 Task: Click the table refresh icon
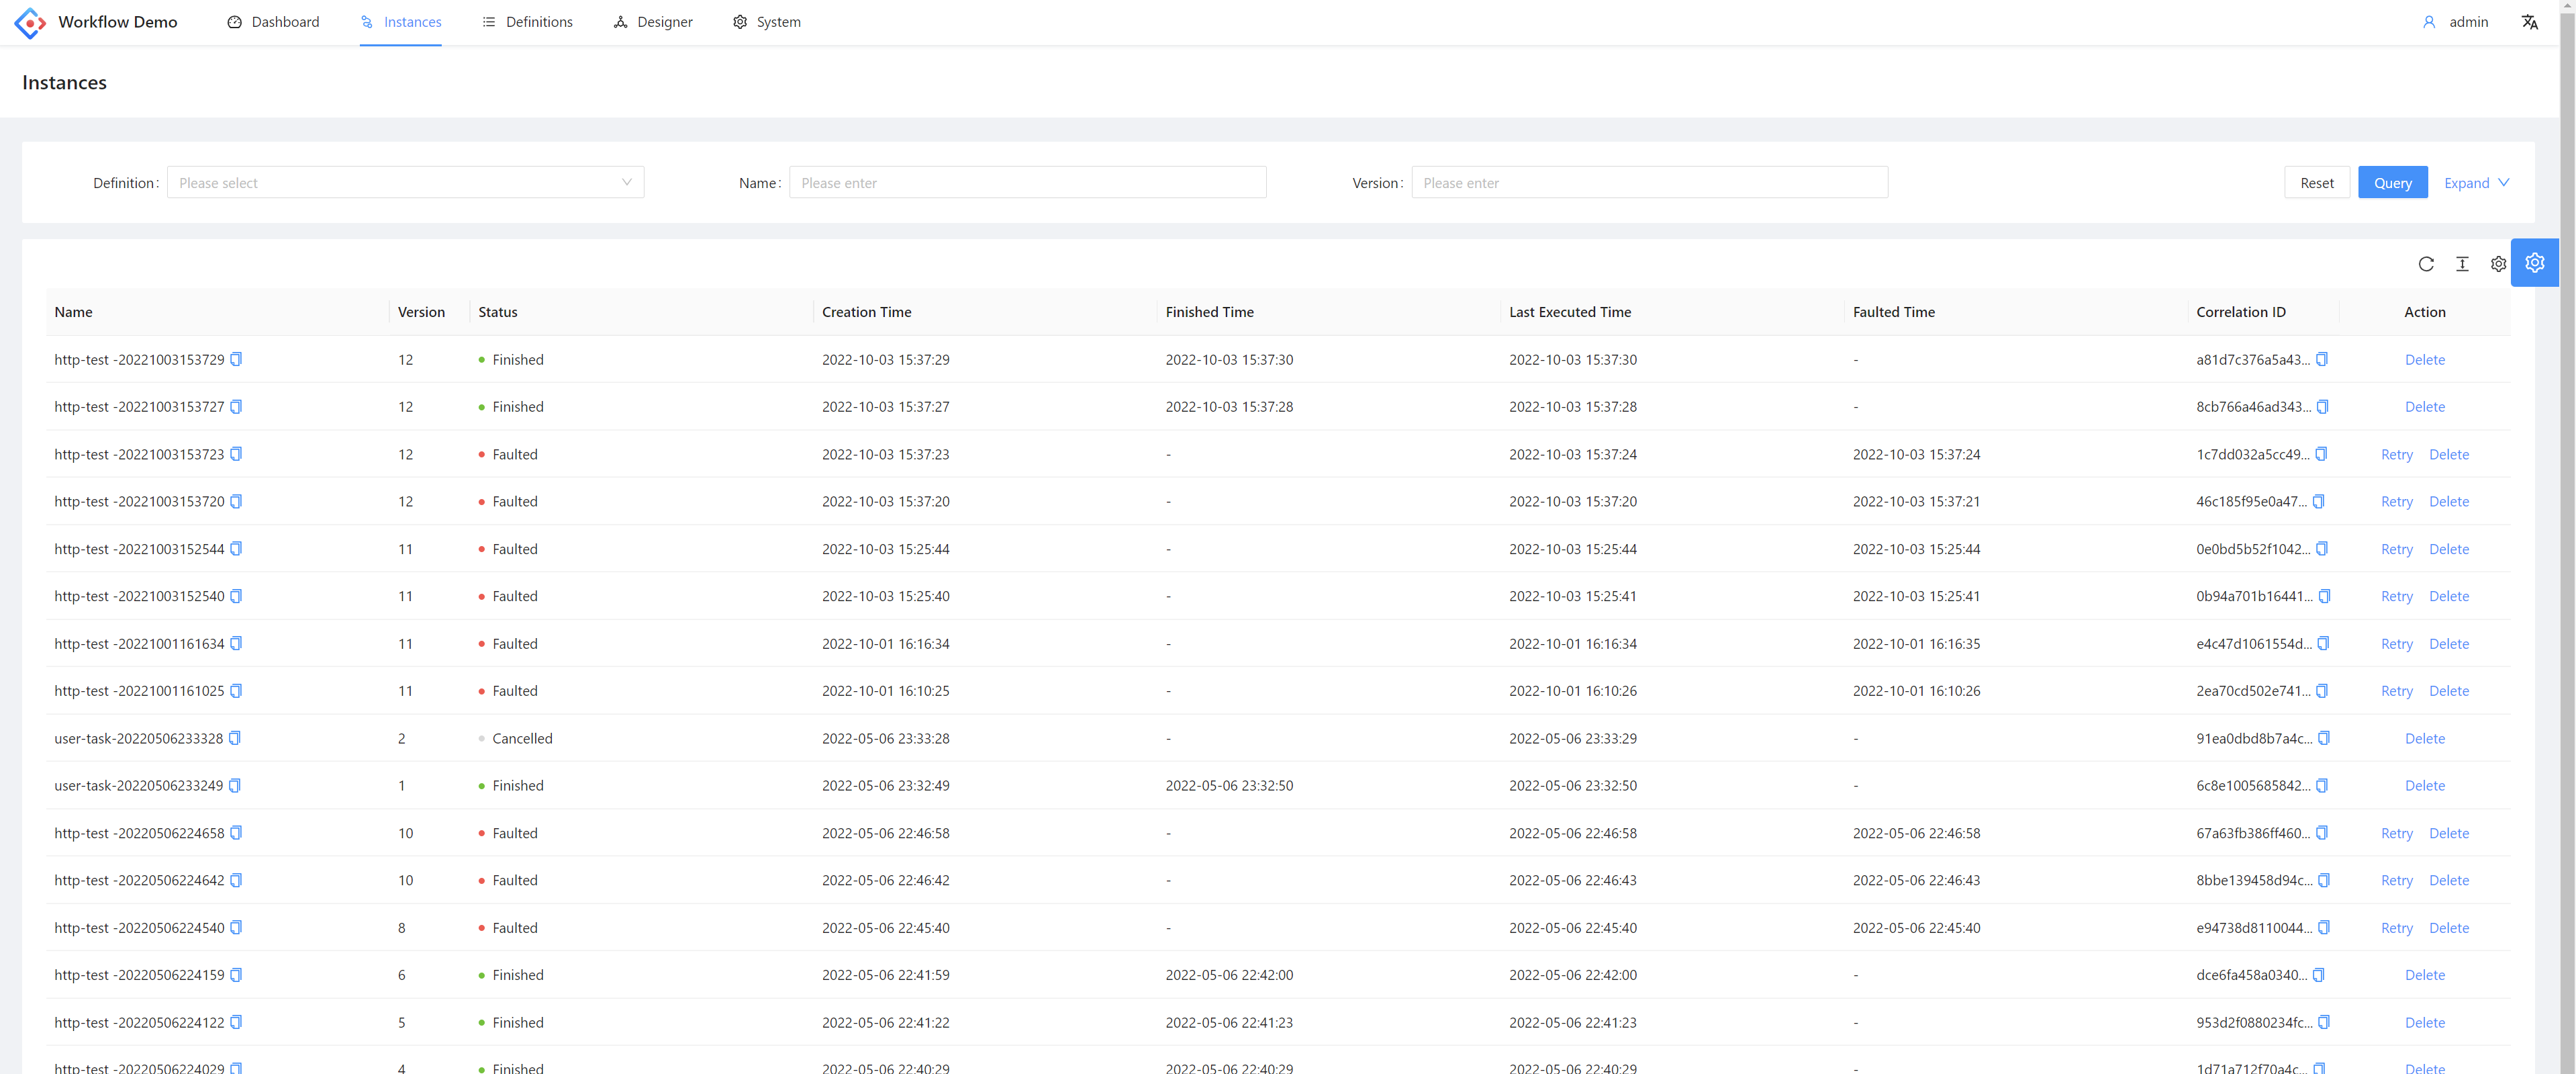pyautogui.click(x=2426, y=264)
